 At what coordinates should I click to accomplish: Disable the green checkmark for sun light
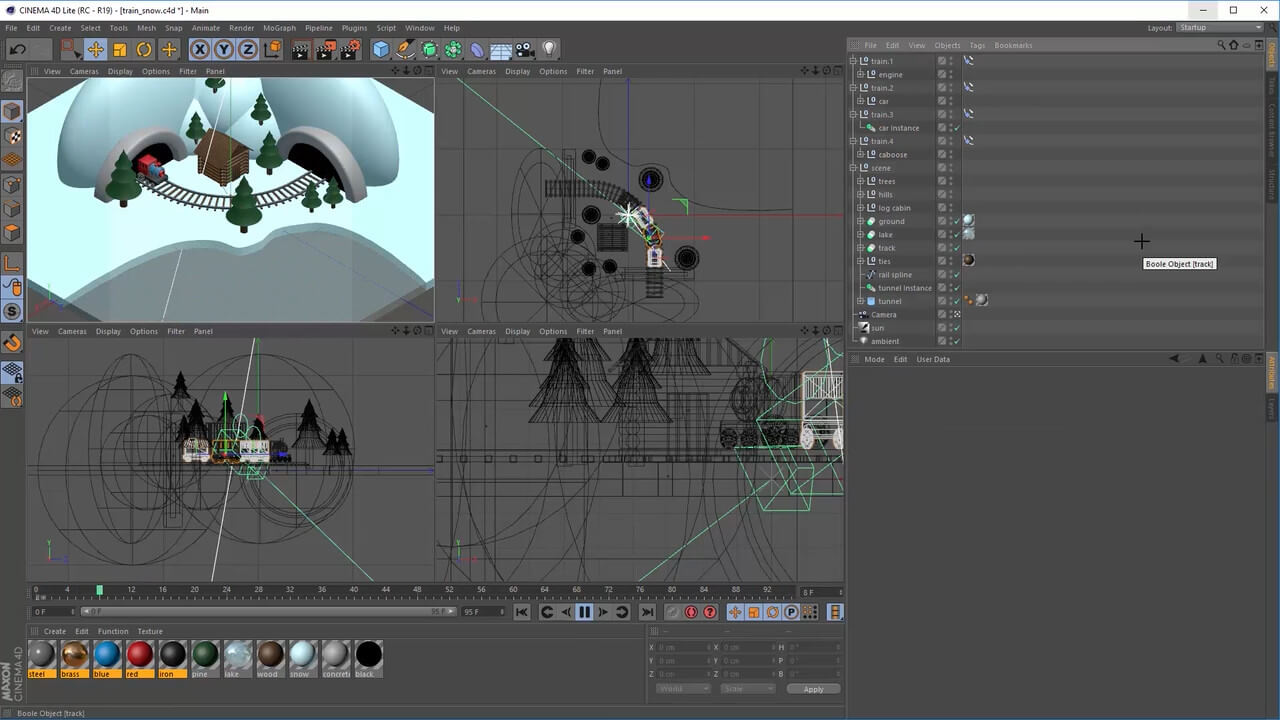point(956,328)
